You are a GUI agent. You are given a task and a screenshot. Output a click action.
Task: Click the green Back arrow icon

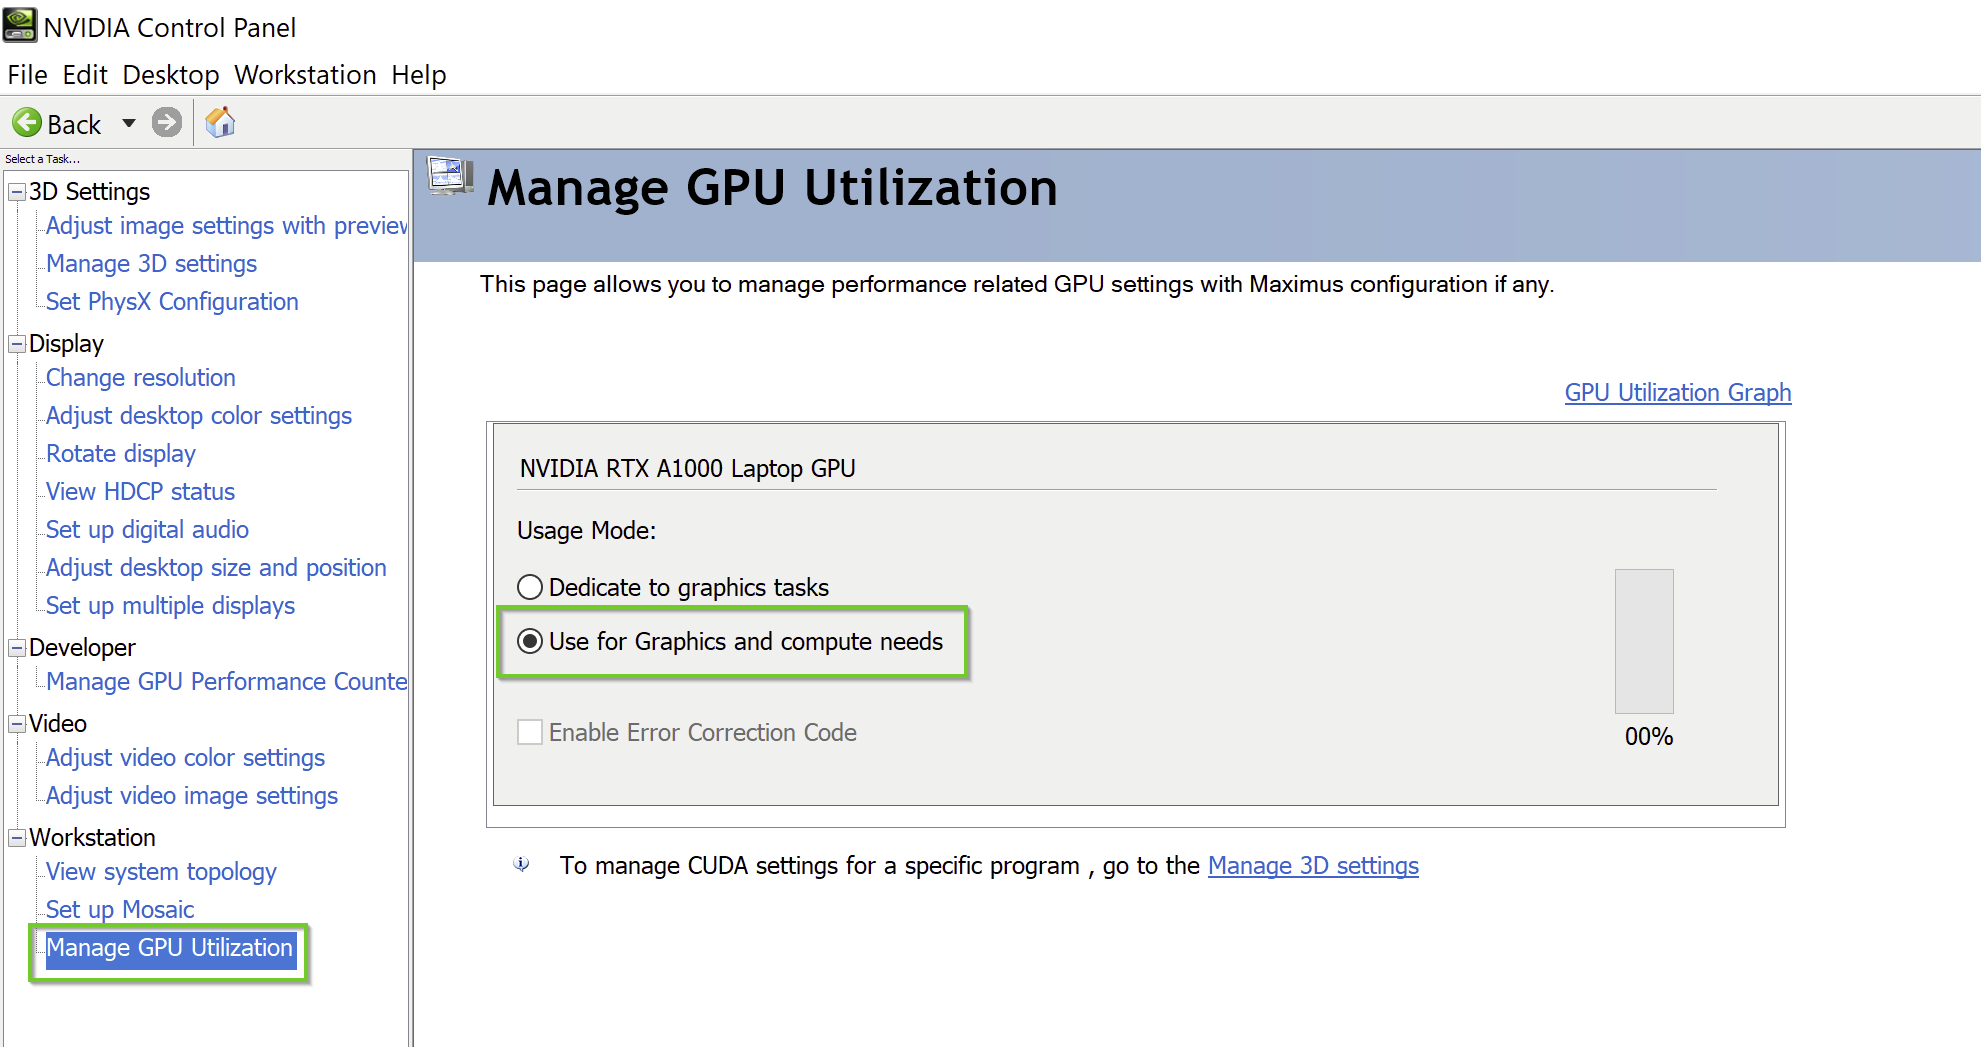[x=27, y=123]
